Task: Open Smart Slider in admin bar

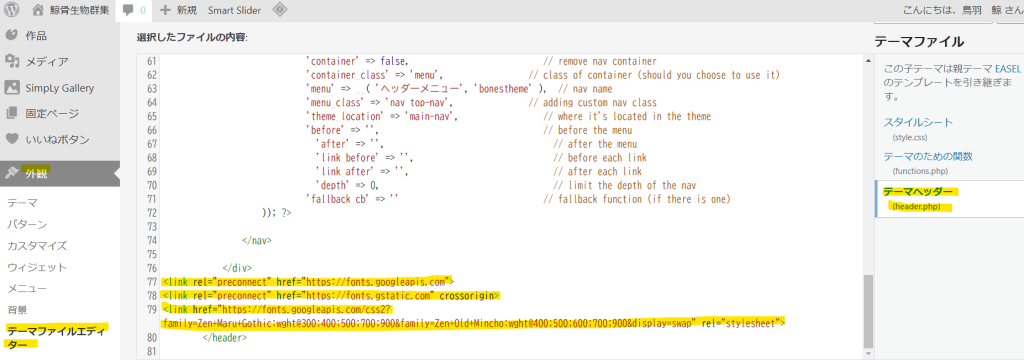Action: pyautogui.click(x=234, y=10)
